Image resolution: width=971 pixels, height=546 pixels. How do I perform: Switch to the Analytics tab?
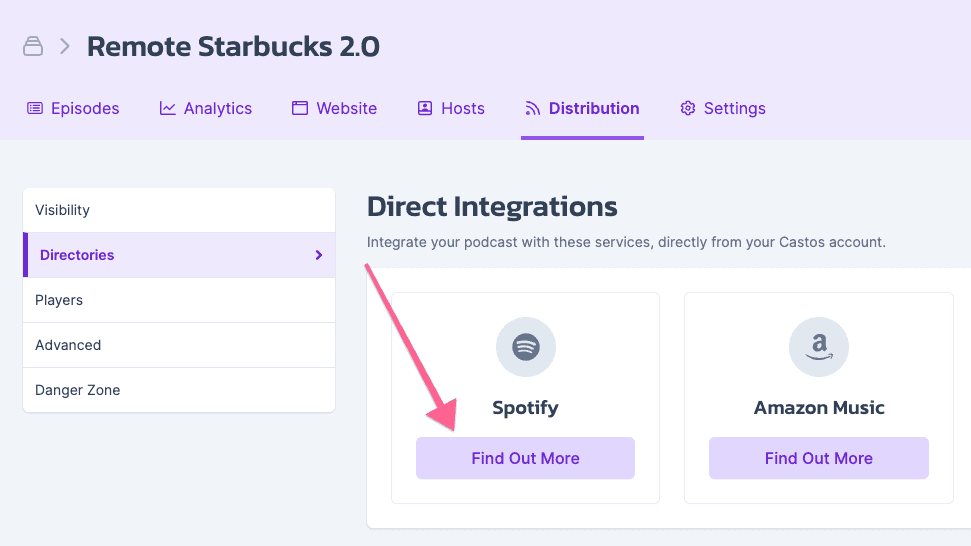coord(206,108)
